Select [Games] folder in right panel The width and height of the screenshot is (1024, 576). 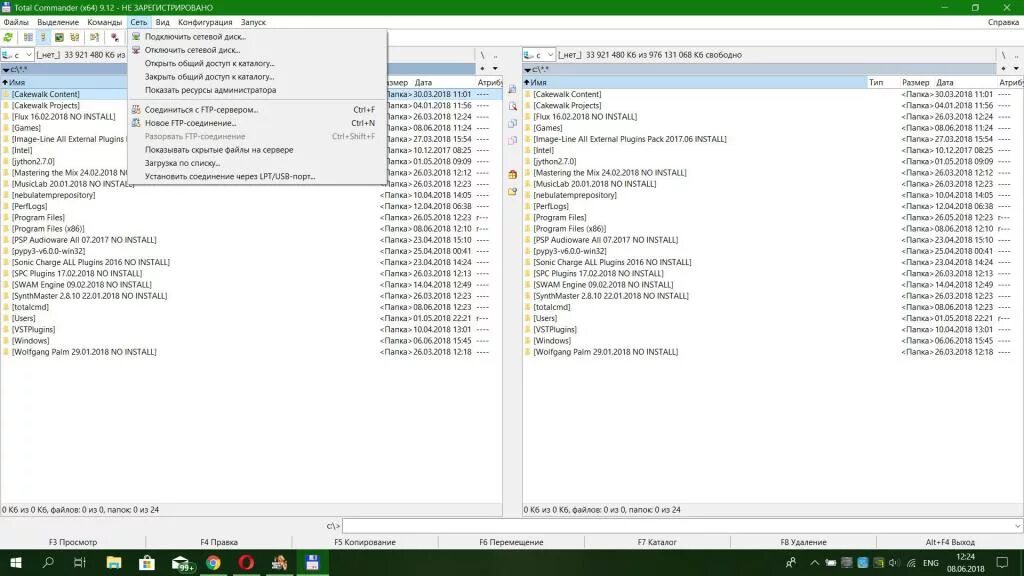547,128
